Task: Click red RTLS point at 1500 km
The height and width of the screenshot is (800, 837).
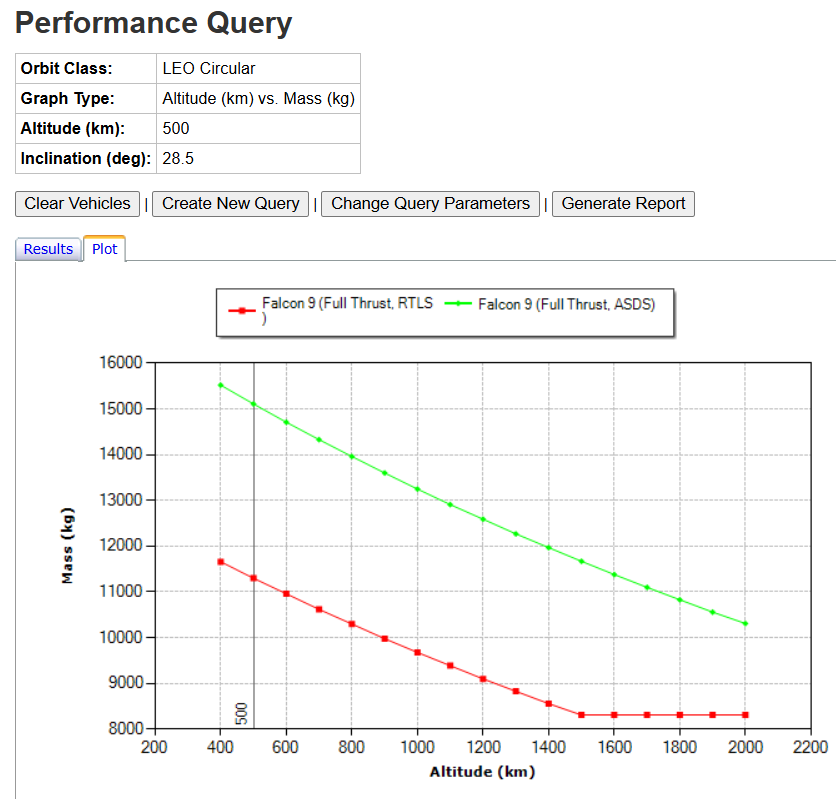Action: click(581, 715)
